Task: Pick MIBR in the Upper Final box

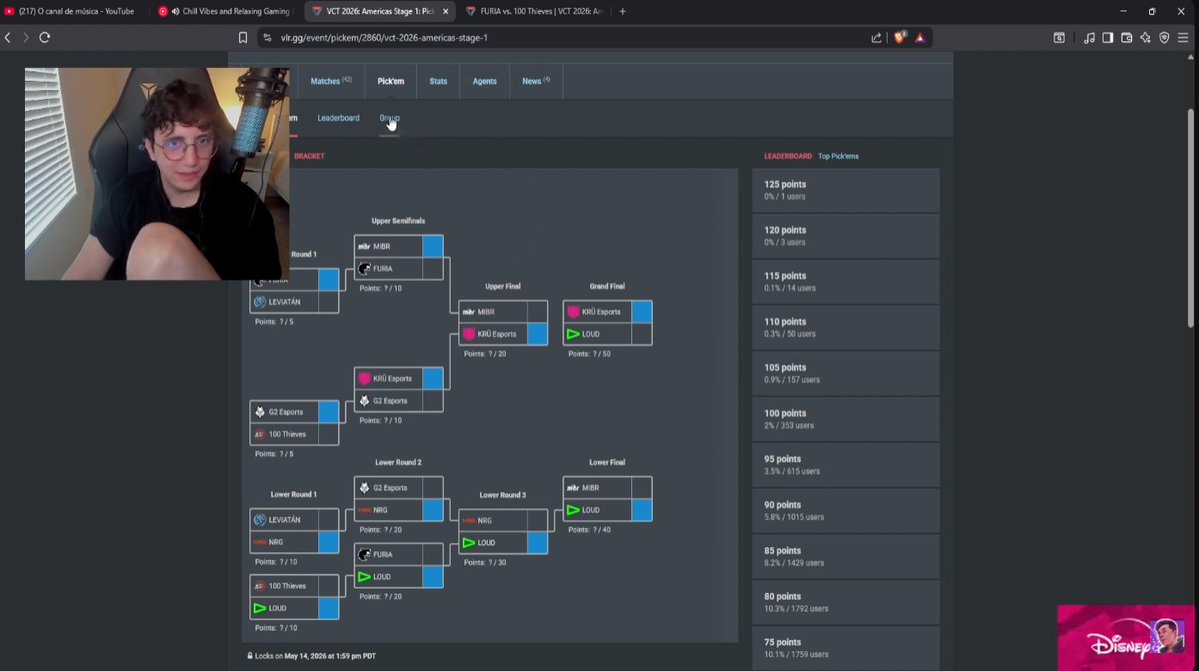Action: point(502,312)
